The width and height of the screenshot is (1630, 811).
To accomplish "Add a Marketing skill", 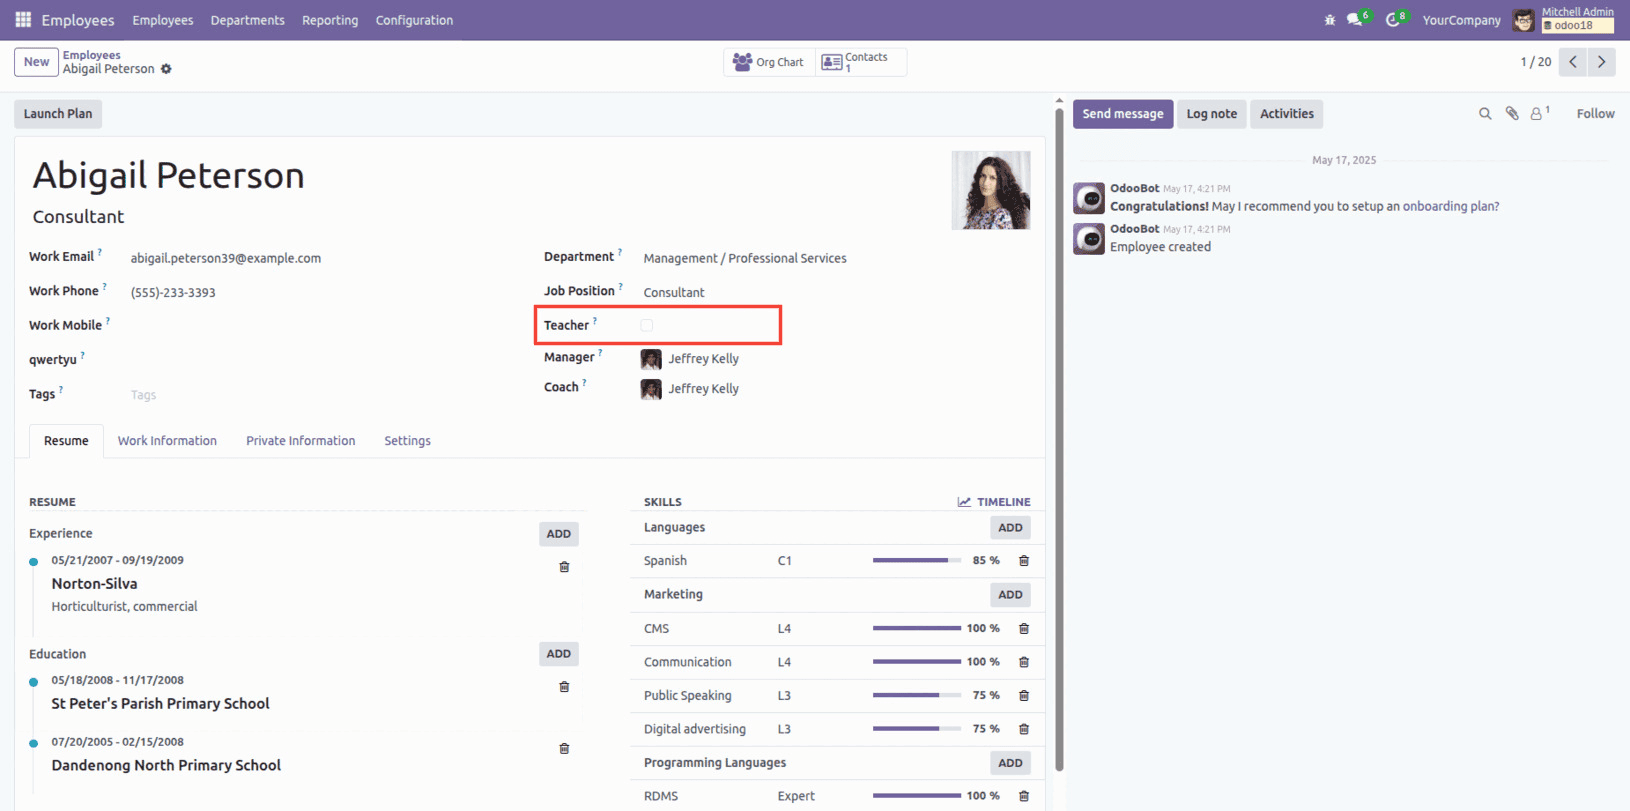I will coord(1010,595).
